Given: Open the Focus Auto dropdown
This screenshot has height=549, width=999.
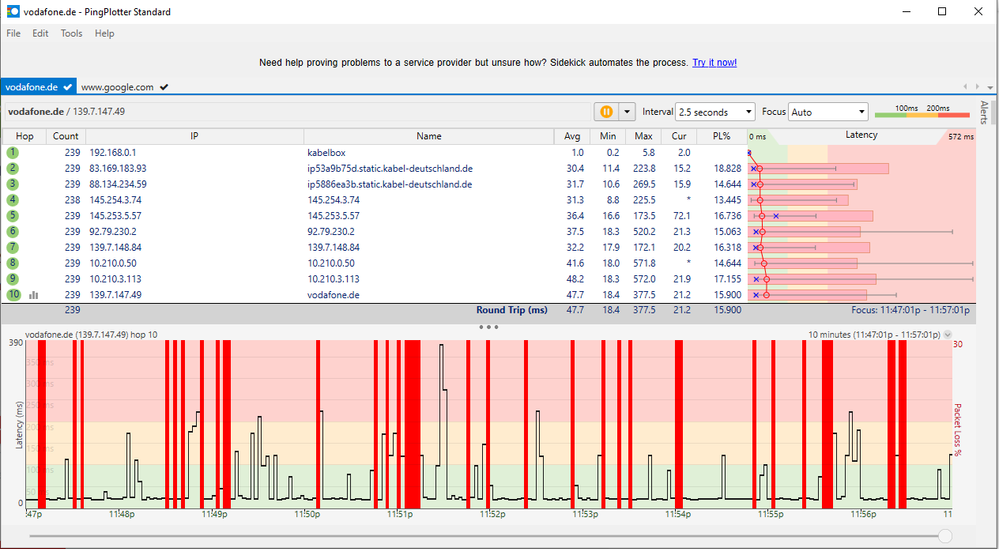Looking at the screenshot, I should coord(828,112).
